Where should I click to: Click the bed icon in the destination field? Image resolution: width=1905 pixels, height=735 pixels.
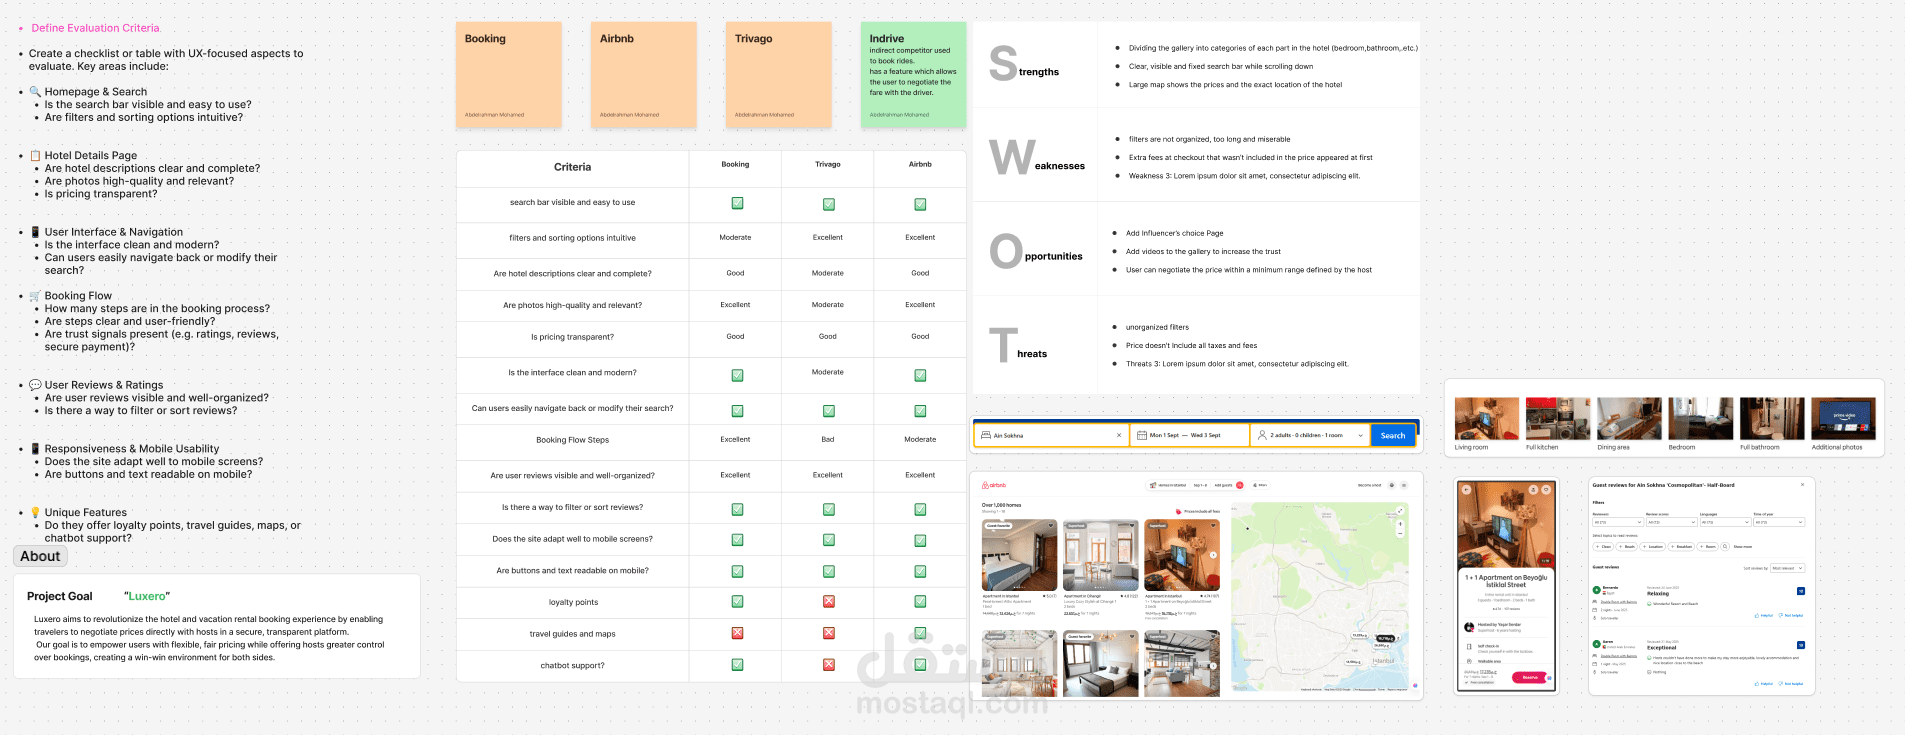(x=985, y=436)
